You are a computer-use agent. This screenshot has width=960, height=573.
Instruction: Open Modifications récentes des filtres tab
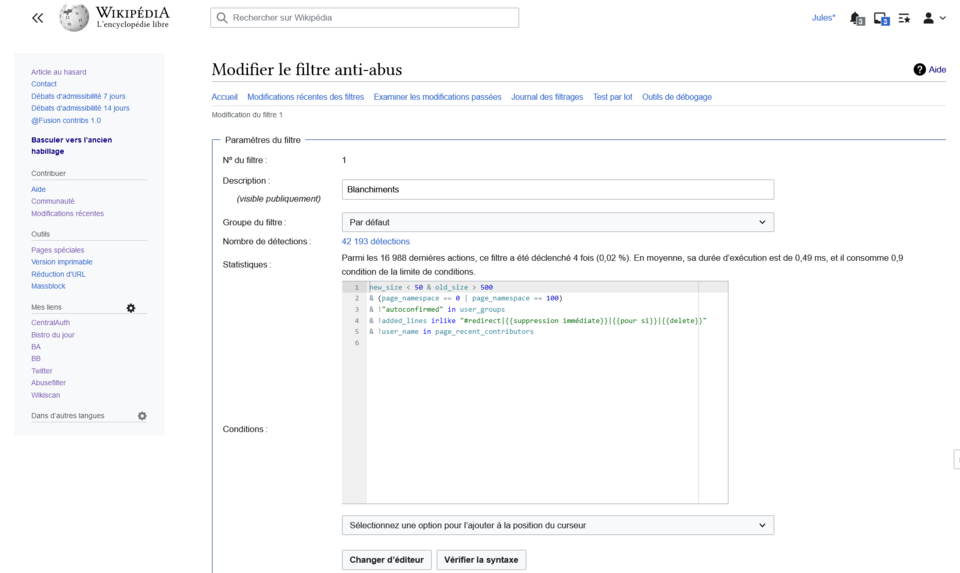pos(306,97)
